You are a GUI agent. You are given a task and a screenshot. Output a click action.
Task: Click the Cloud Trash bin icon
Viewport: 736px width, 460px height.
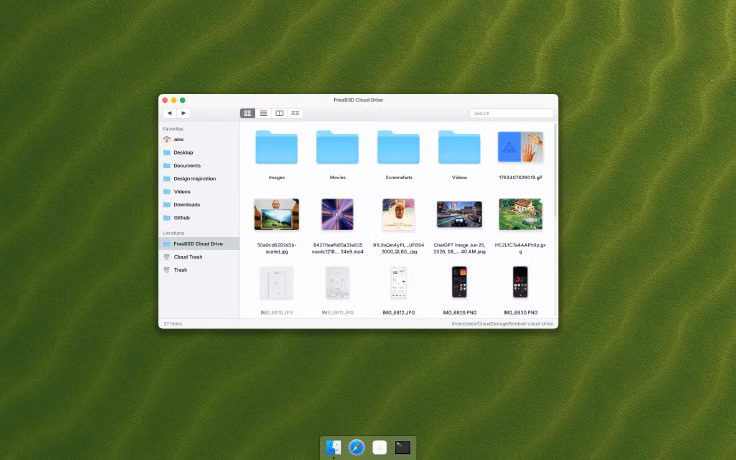[x=167, y=257]
